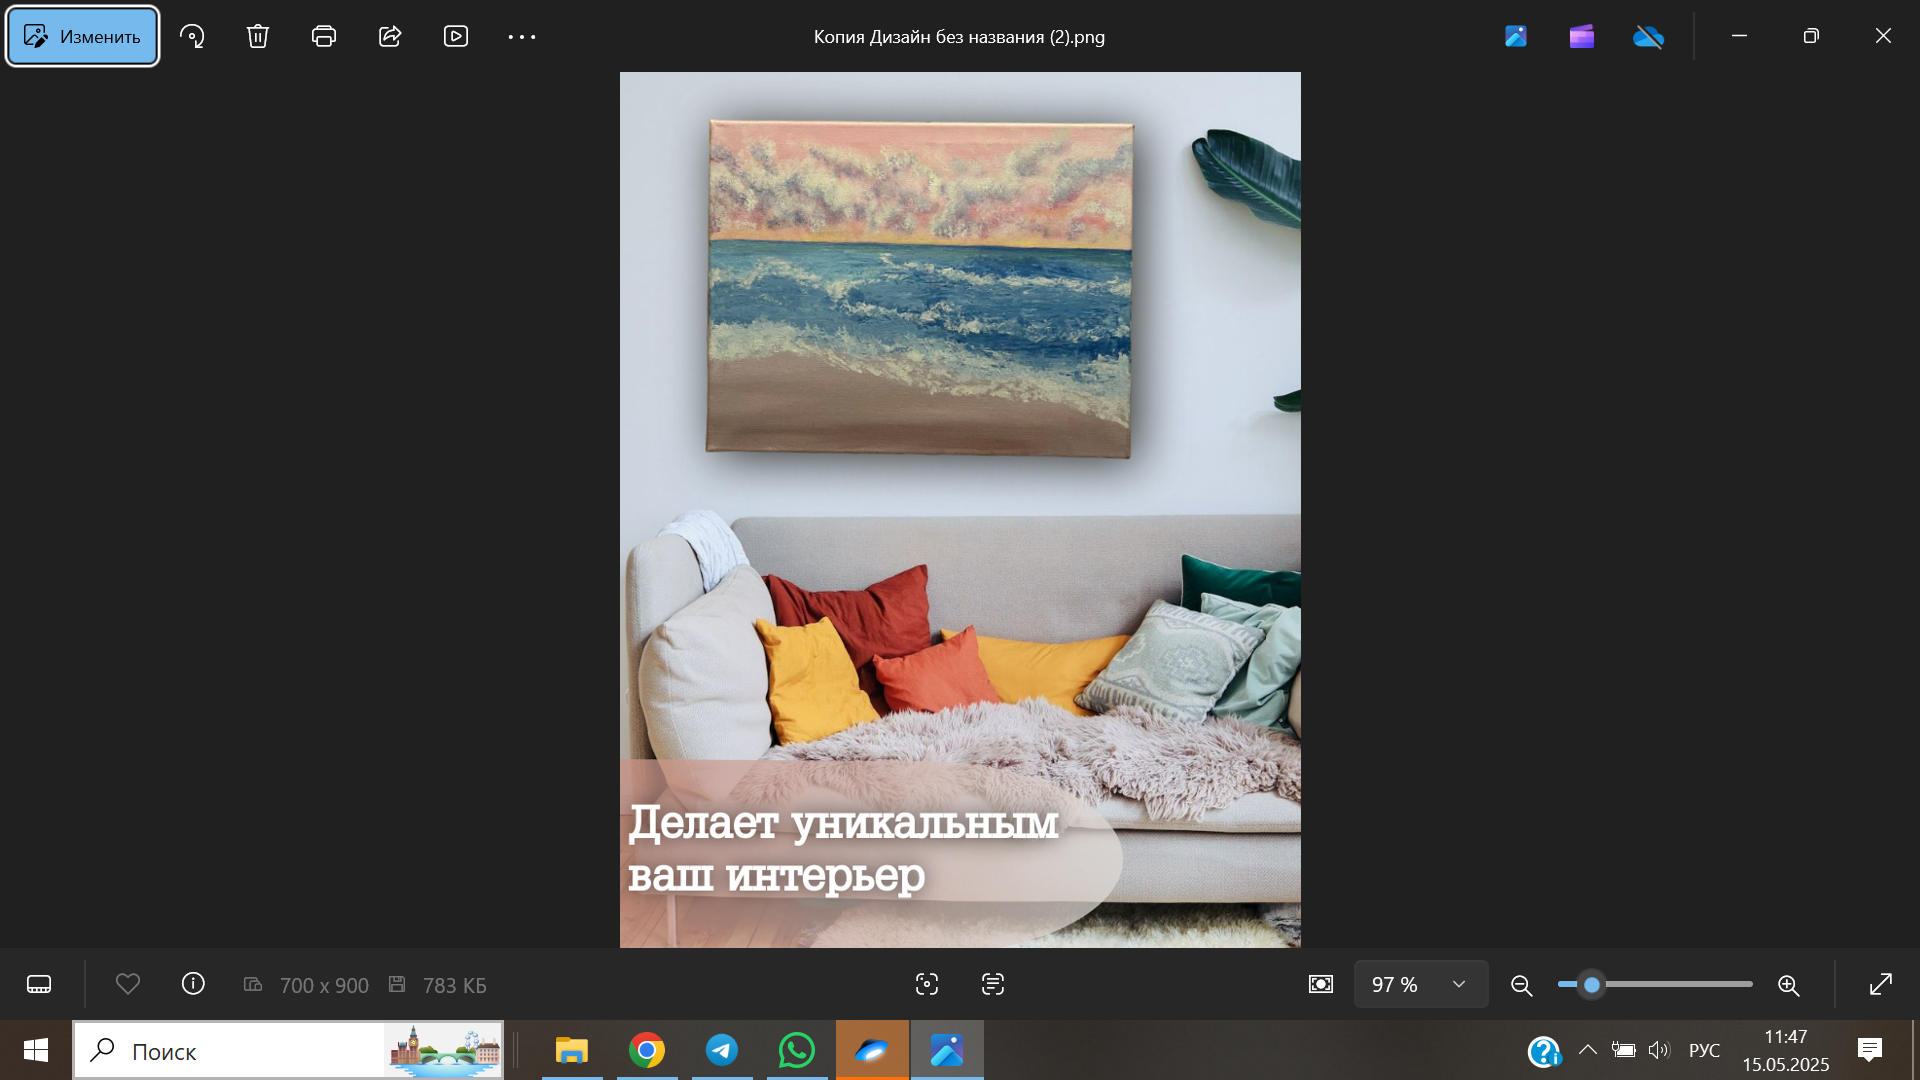Mark image as favorite with heart icon
The height and width of the screenshot is (1080, 1920).
pyautogui.click(x=128, y=985)
